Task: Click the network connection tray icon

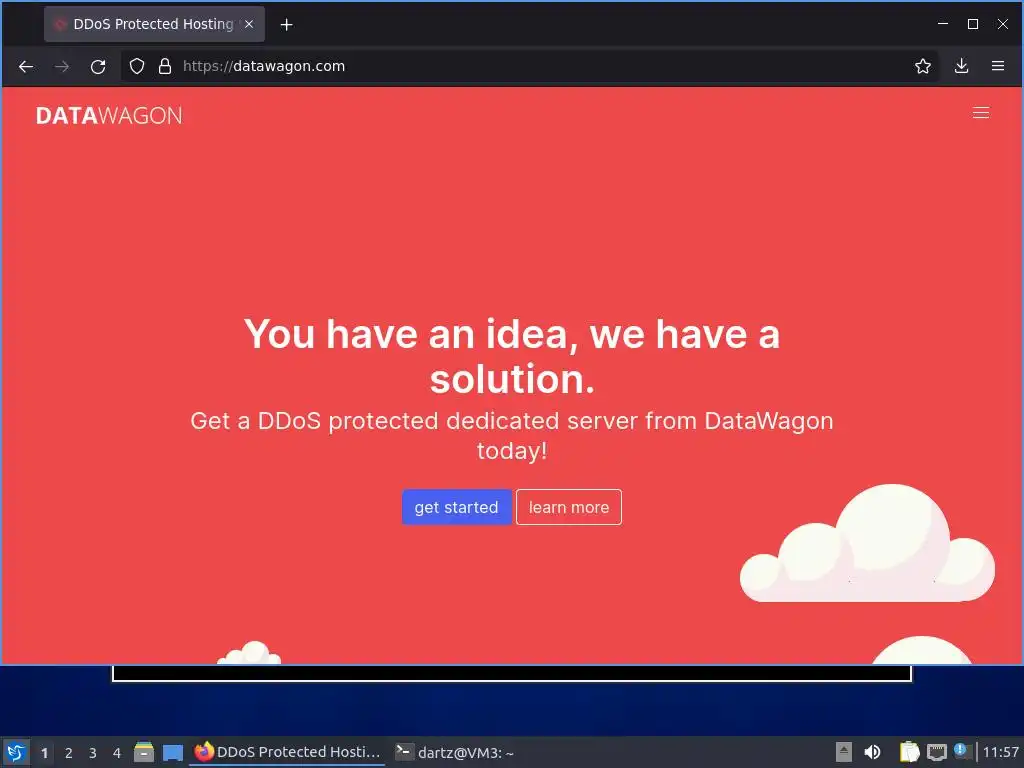Action: pyautogui.click(x=936, y=752)
